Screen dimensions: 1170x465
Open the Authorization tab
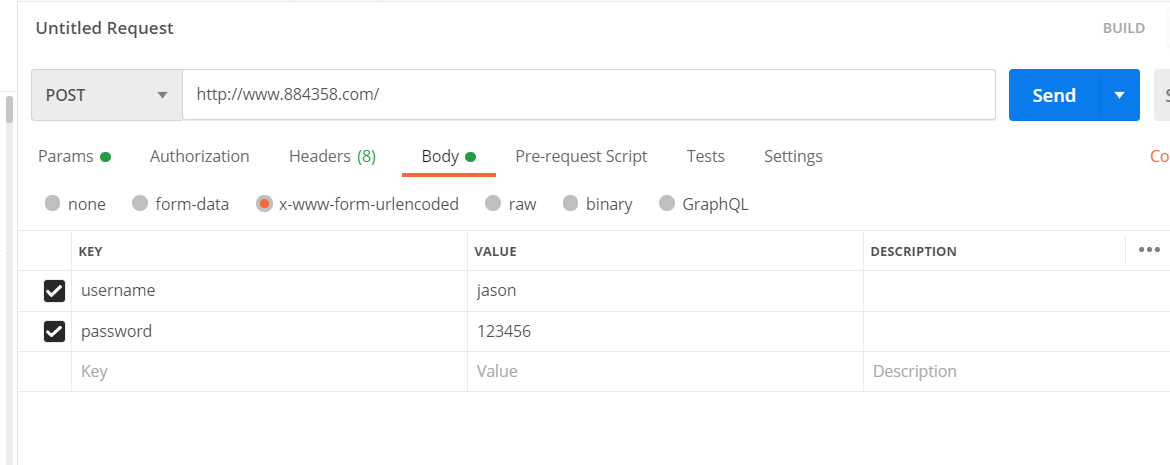click(199, 157)
